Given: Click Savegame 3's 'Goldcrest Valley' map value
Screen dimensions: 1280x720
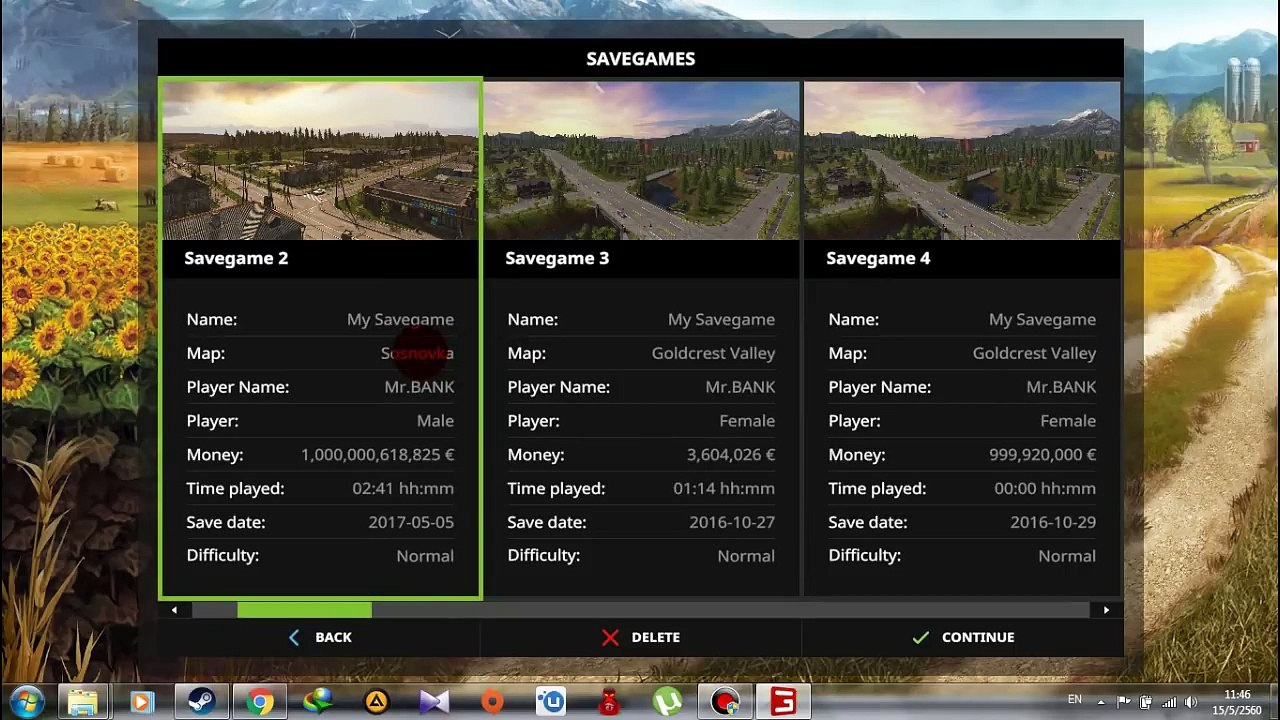Looking at the screenshot, I should click(713, 353).
